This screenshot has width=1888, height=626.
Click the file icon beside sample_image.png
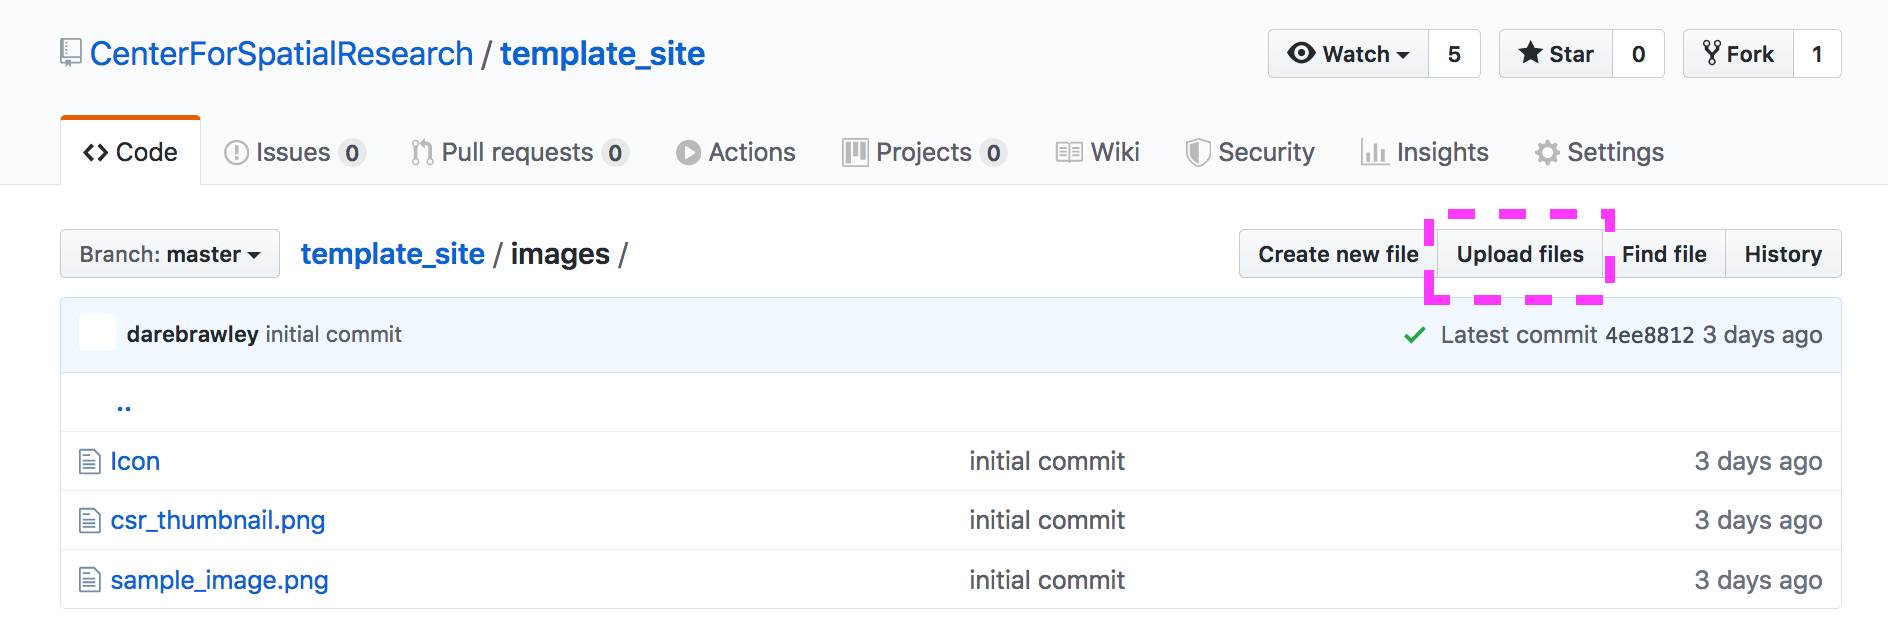90,580
